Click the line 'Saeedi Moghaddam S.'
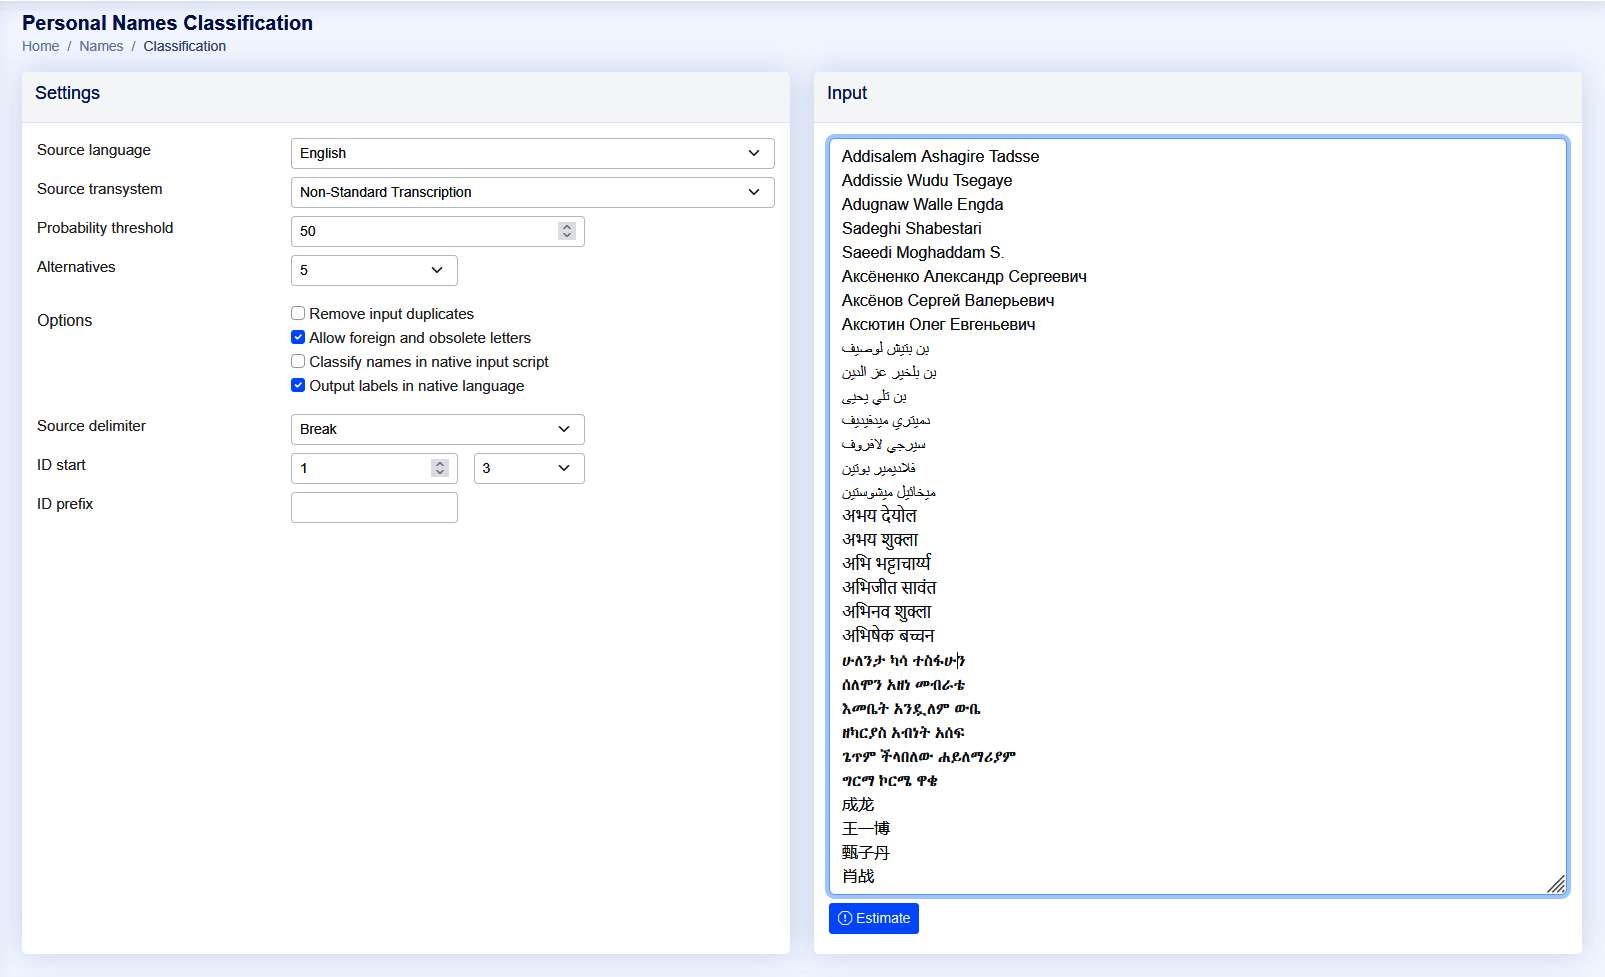 [923, 252]
